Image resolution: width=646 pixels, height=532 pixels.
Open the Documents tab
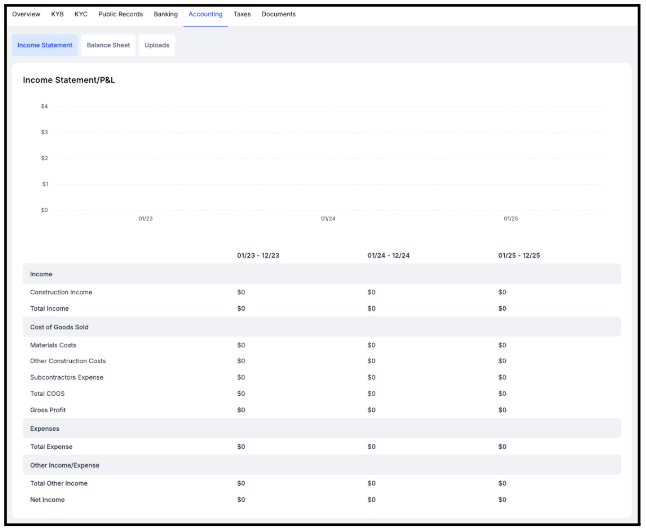pyautogui.click(x=279, y=14)
